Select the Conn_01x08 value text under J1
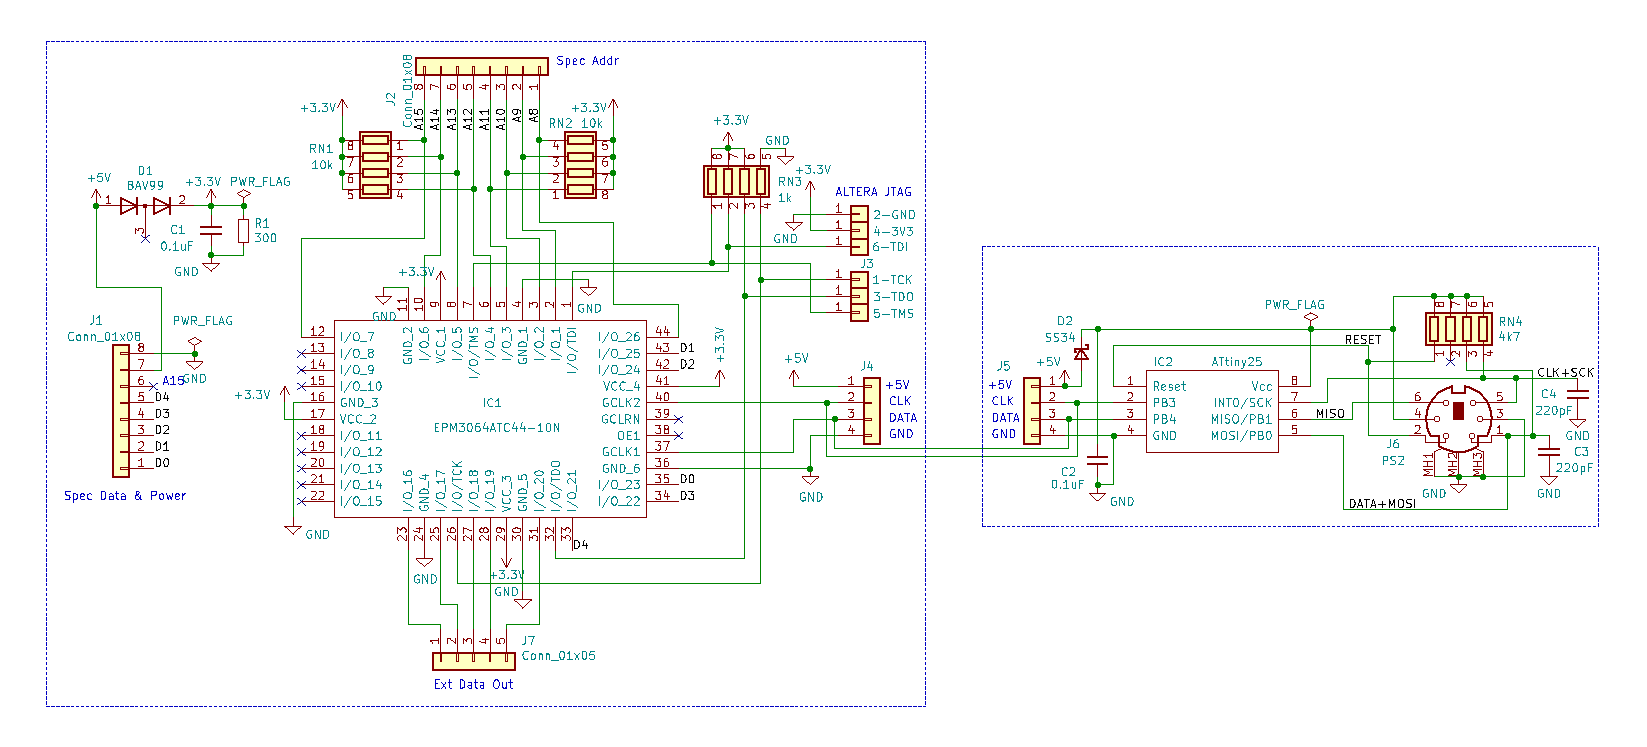1647x747 pixels. (104, 337)
